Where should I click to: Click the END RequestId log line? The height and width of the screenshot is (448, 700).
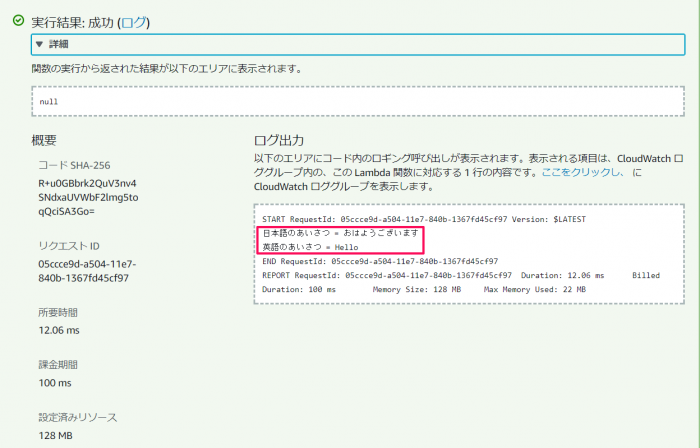click(380, 261)
